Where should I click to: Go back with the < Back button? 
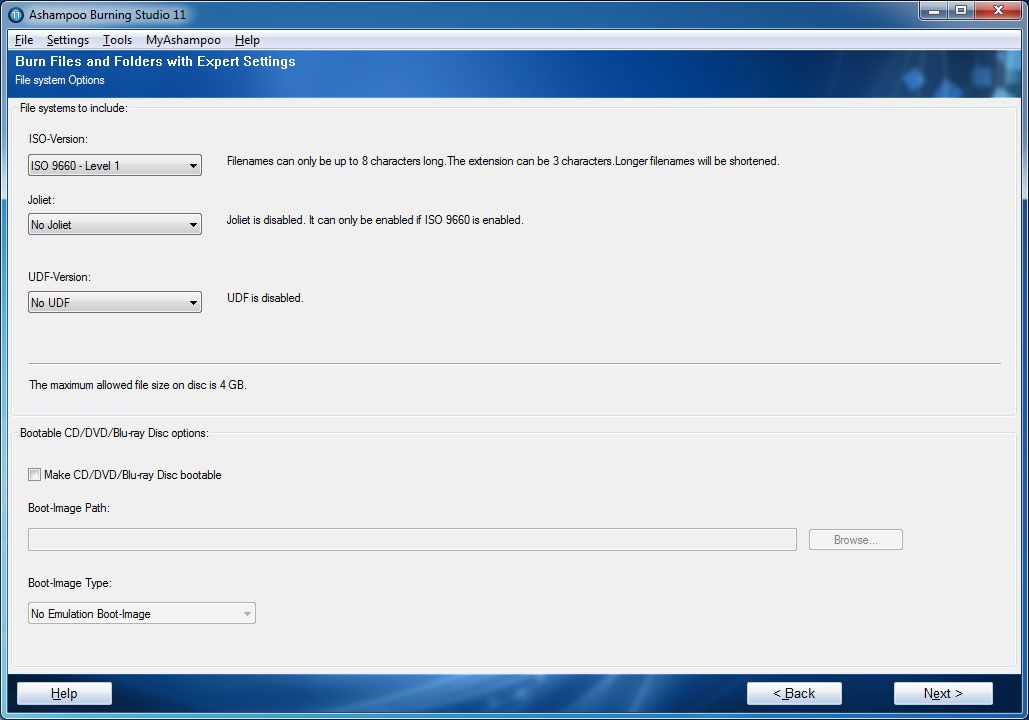(x=794, y=694)
